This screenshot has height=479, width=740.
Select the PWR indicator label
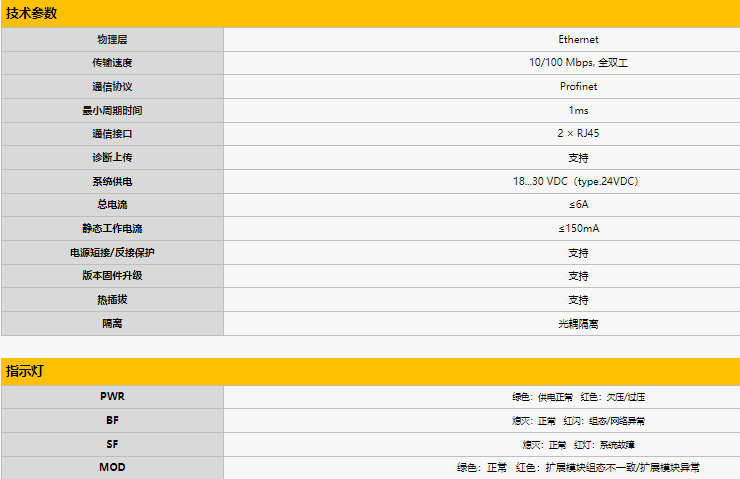point(112,397)
